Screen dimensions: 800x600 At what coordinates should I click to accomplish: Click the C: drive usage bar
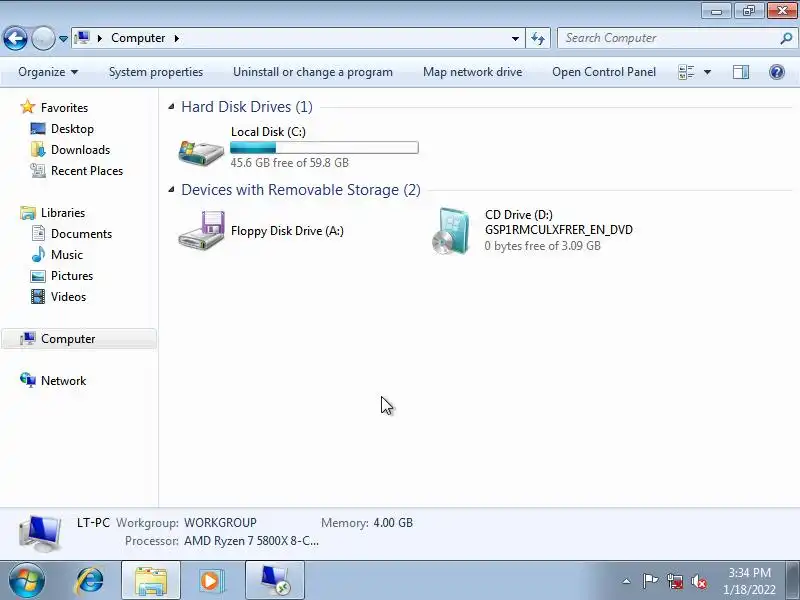coord(324,148)
